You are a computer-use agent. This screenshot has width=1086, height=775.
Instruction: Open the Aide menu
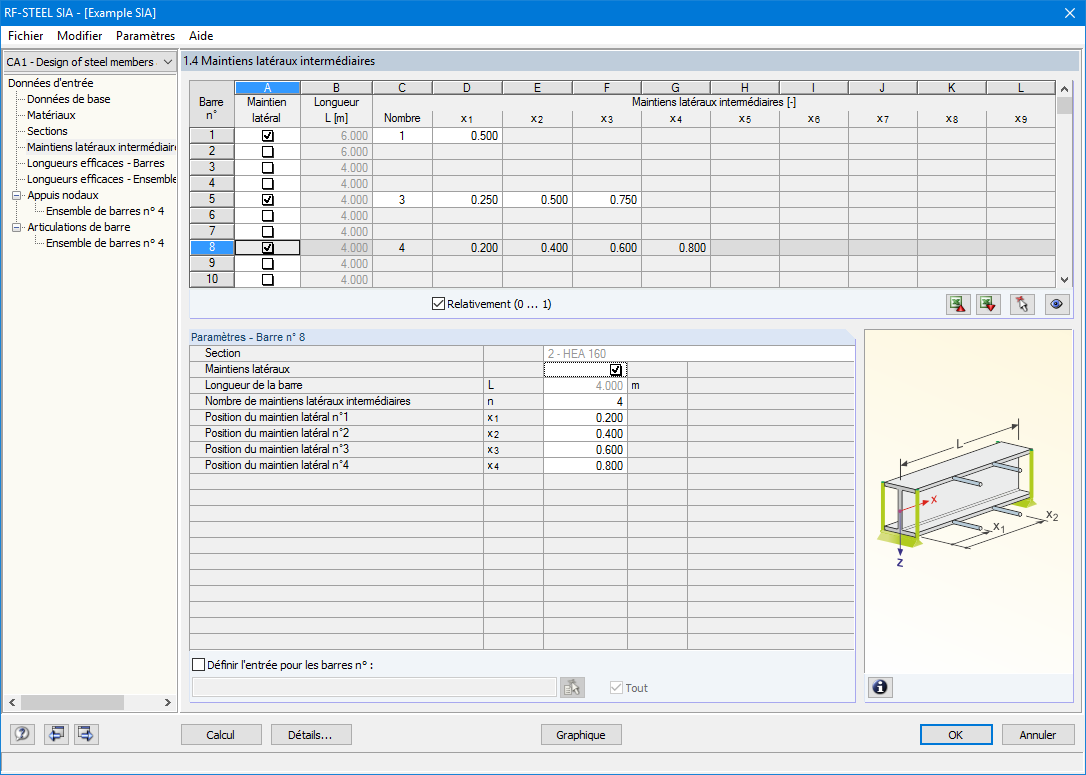pyautogui.click(x=201, y=36)
